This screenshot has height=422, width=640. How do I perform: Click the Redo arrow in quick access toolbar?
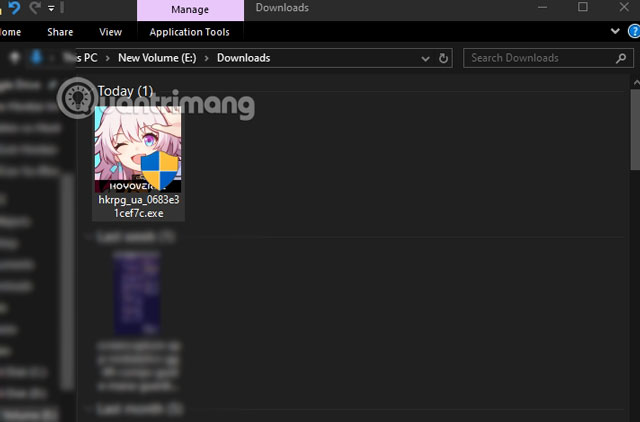click(x=35, y=8)
